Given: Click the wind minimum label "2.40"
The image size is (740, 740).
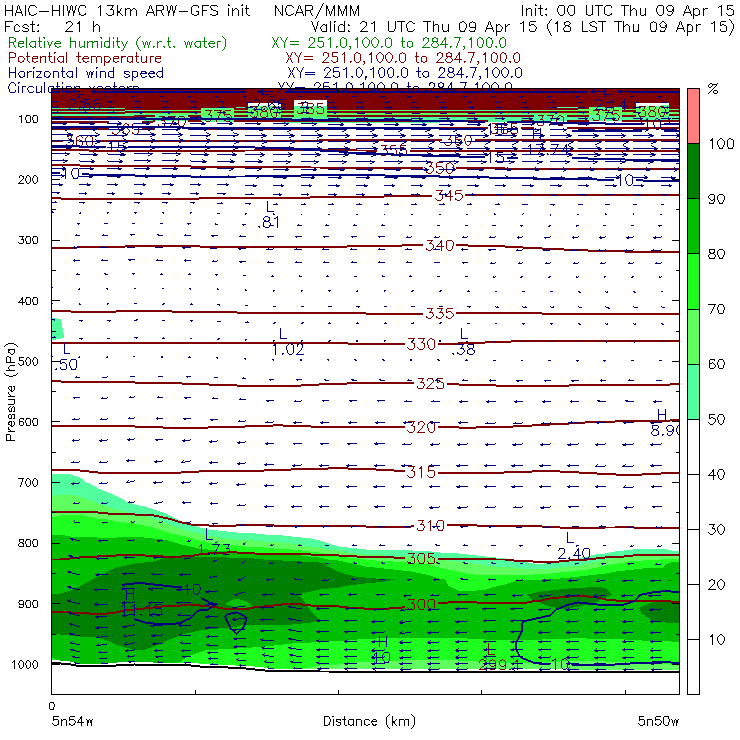Looking at the screenshot, I should click(x=574, y=553).
